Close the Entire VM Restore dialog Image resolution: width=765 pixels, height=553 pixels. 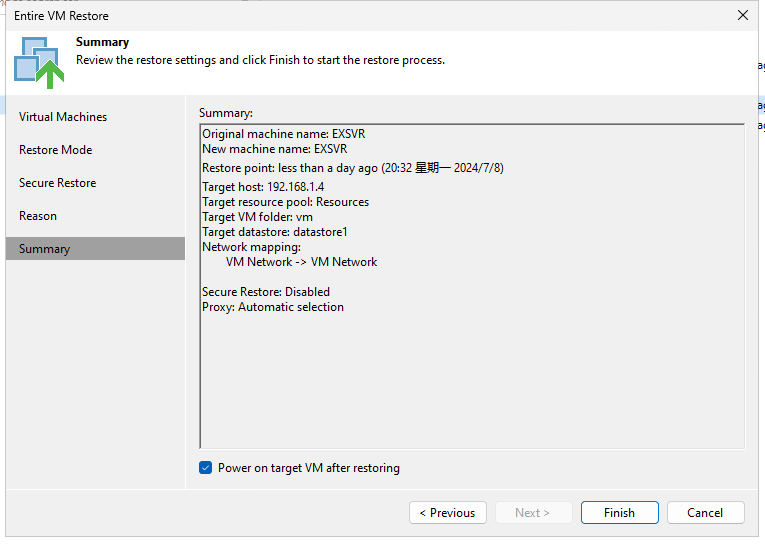point(743,16)
